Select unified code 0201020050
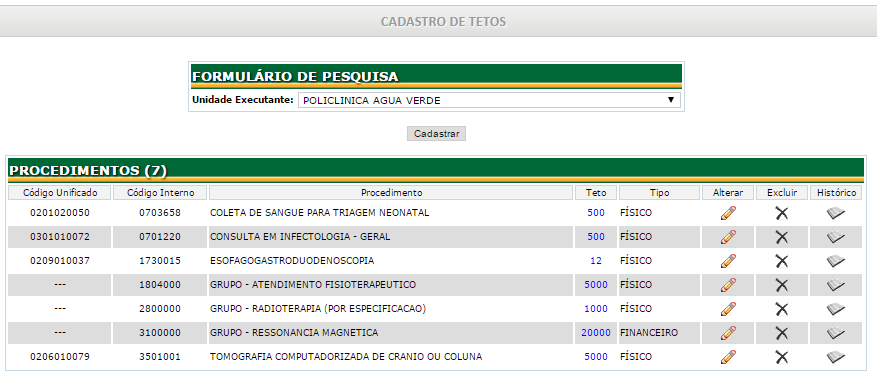The image size is (877, 378). tap(60, 213)
